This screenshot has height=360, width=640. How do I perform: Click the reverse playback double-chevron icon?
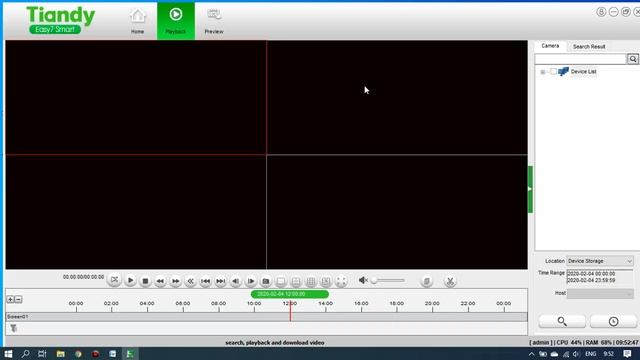(191, 281)
